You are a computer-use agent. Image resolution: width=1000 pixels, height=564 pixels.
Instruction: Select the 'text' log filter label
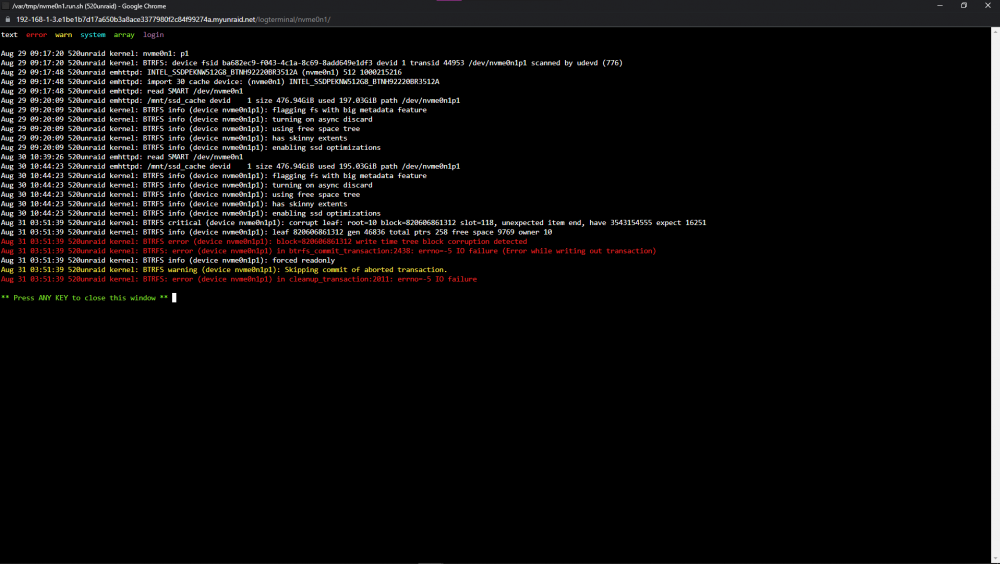pyautogui.click(x=9, y=35)
